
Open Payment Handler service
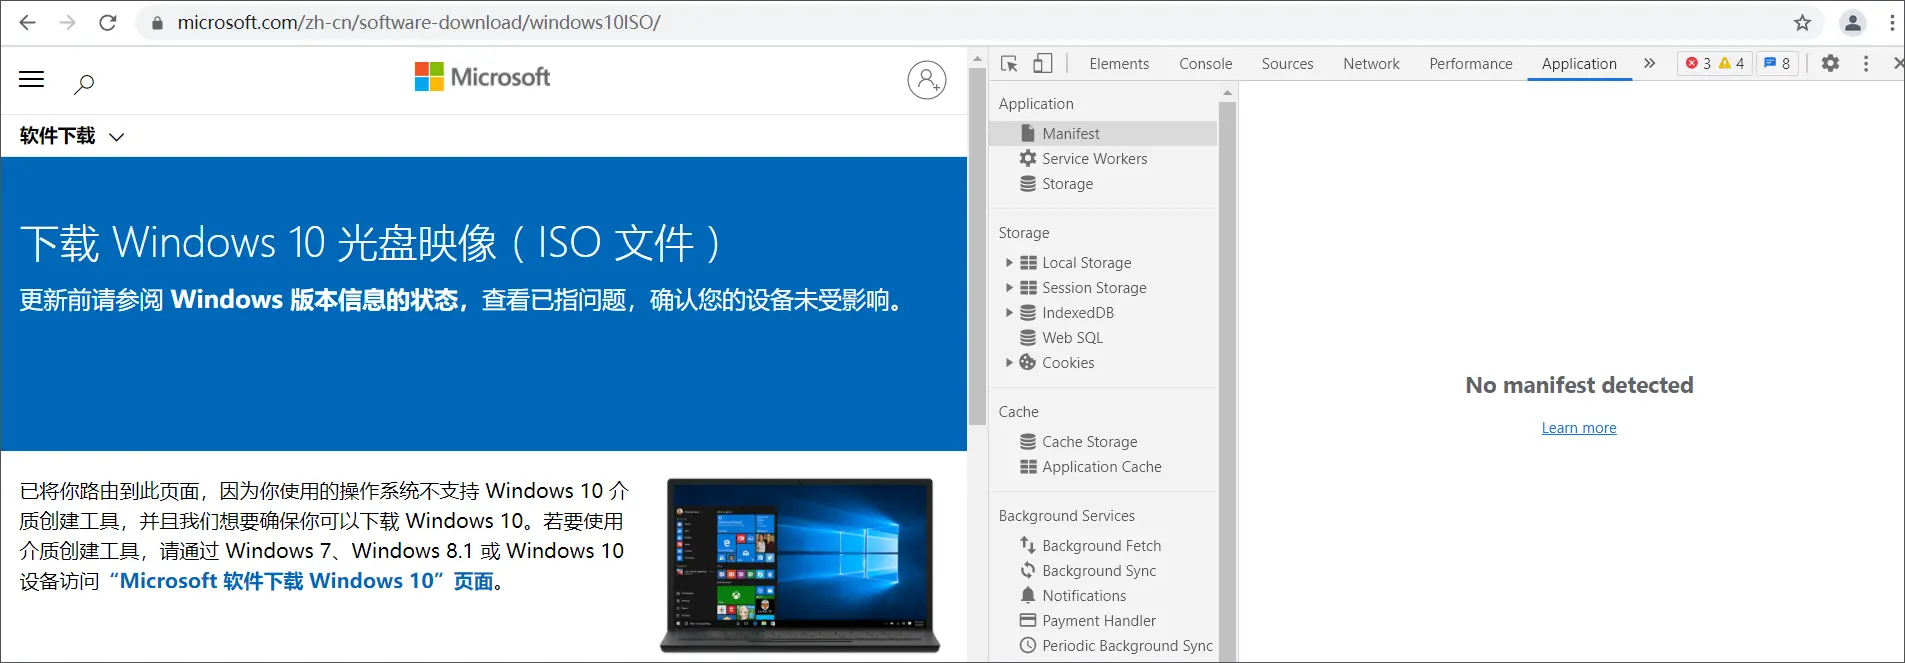(x=1099, y=620)
